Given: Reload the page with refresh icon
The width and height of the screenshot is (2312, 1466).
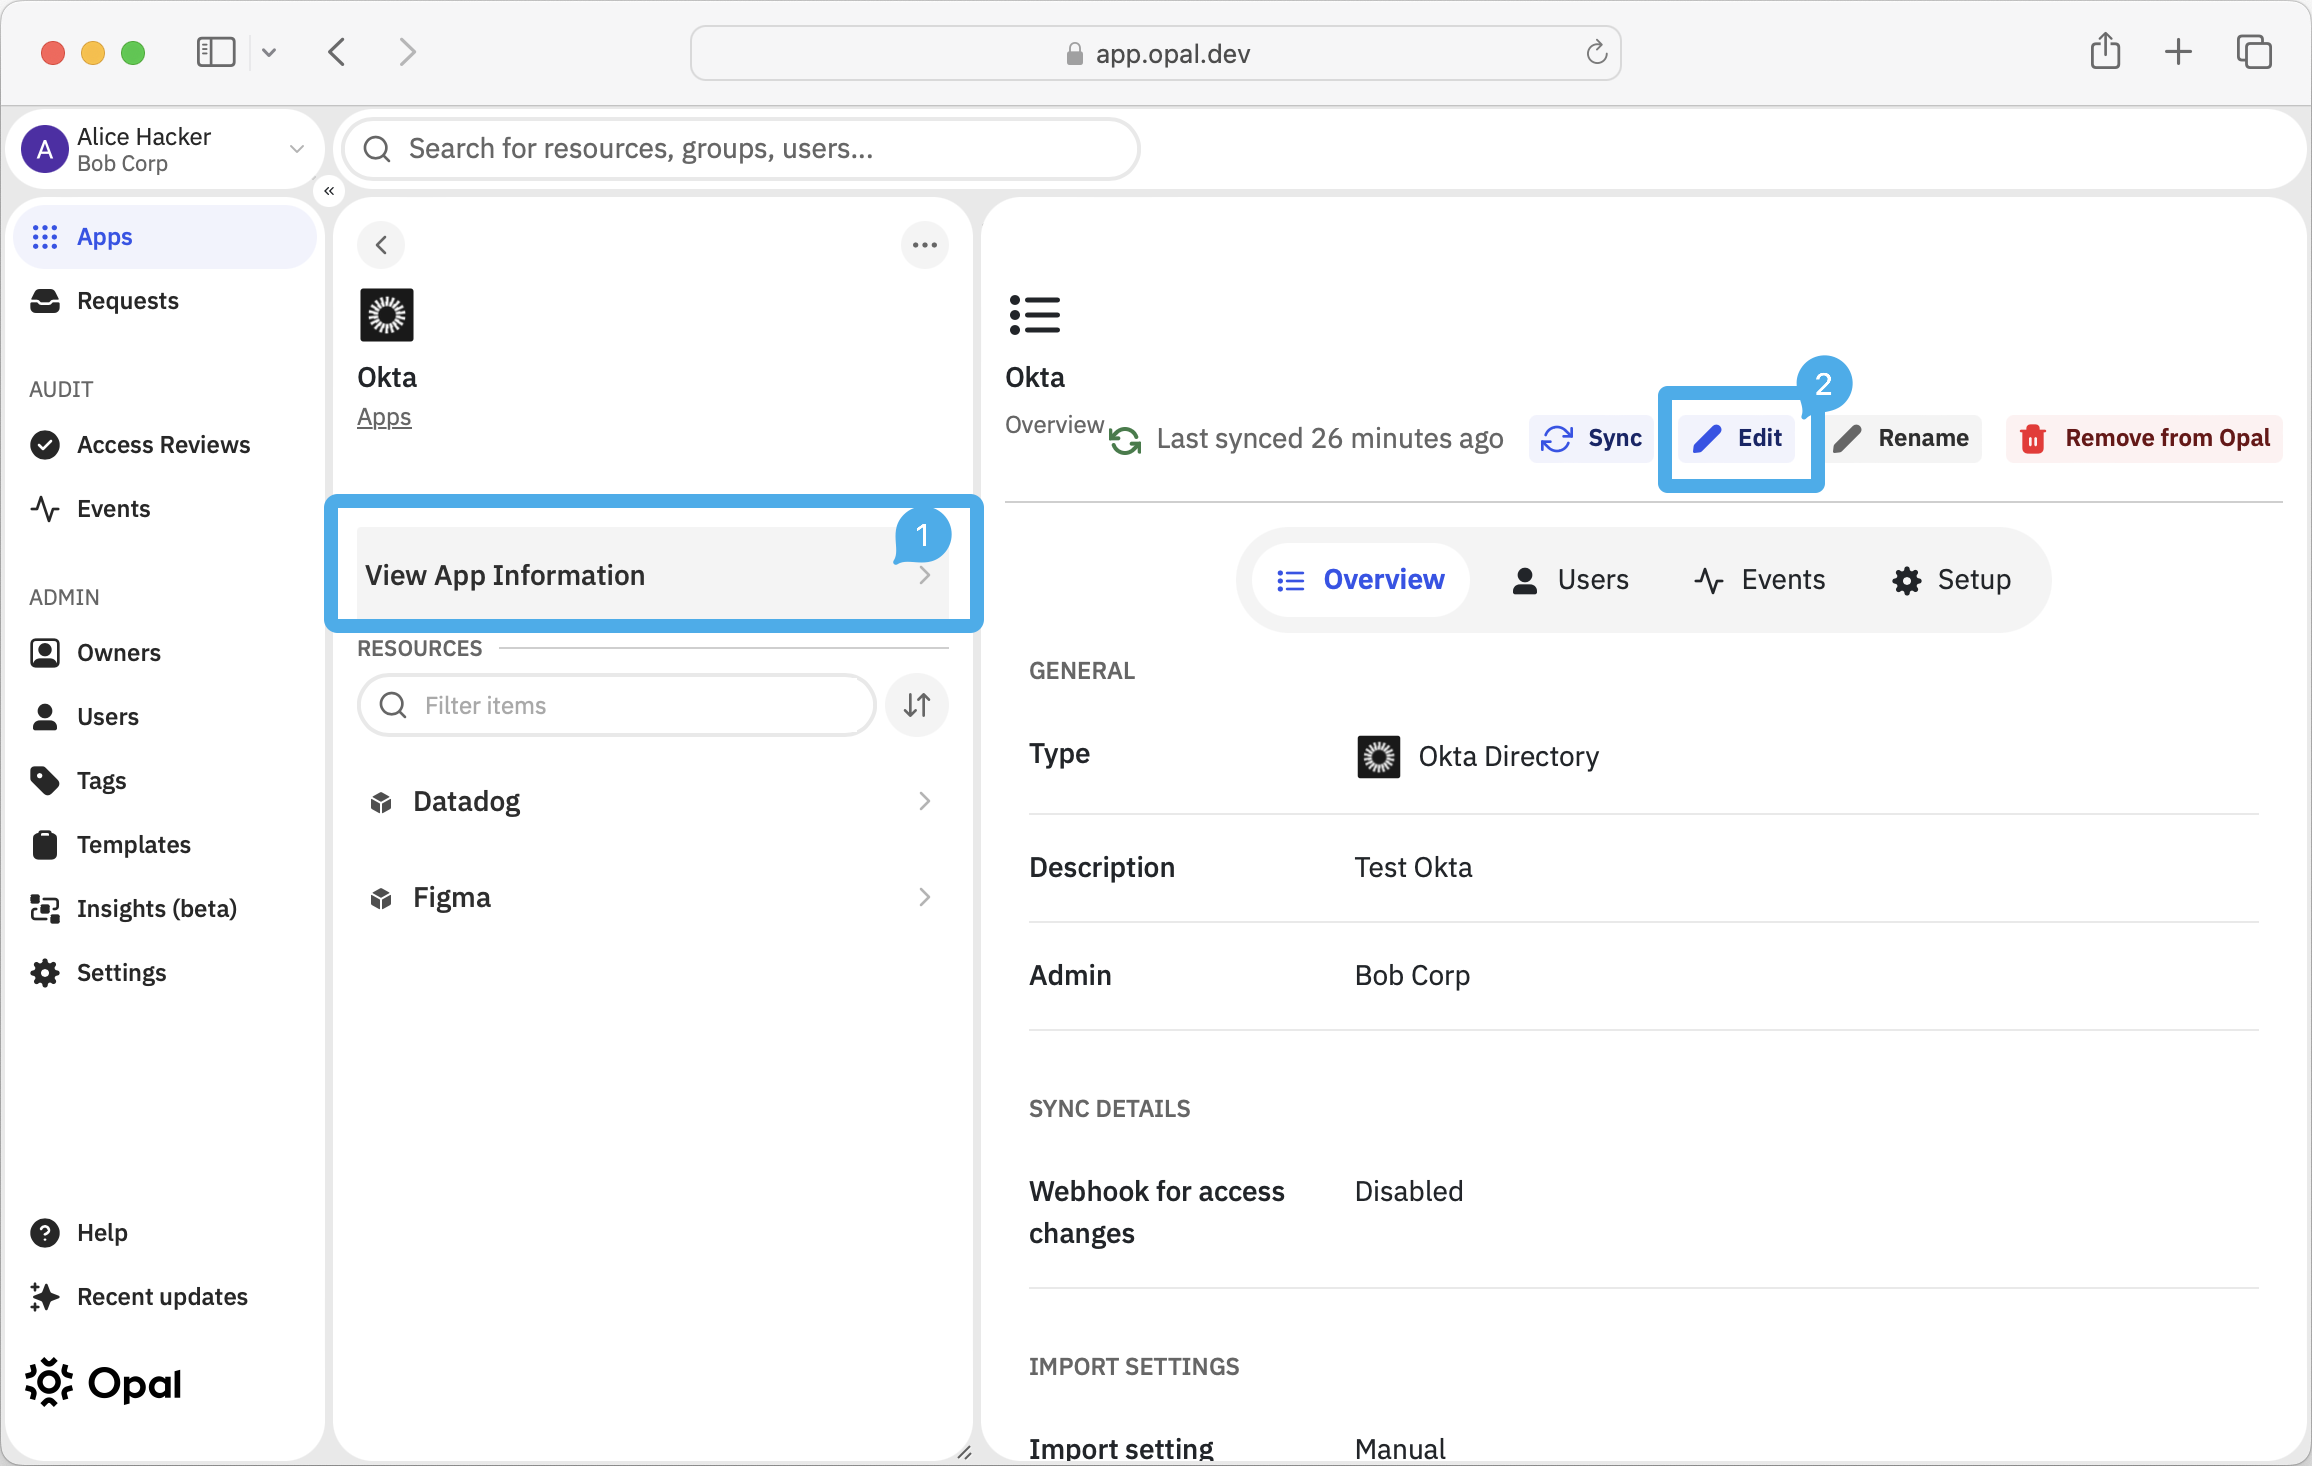Looking at the screenshot, I should [1597, 52].
